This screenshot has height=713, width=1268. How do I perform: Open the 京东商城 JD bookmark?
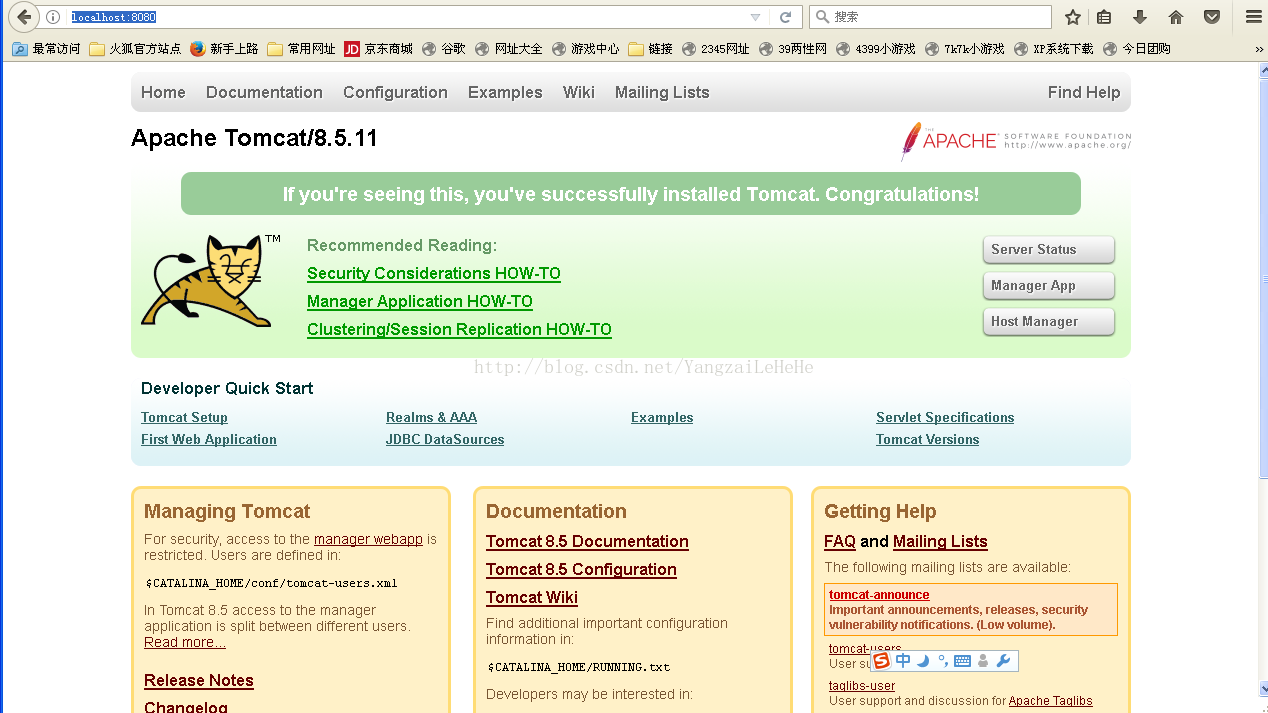click(378, 48)
